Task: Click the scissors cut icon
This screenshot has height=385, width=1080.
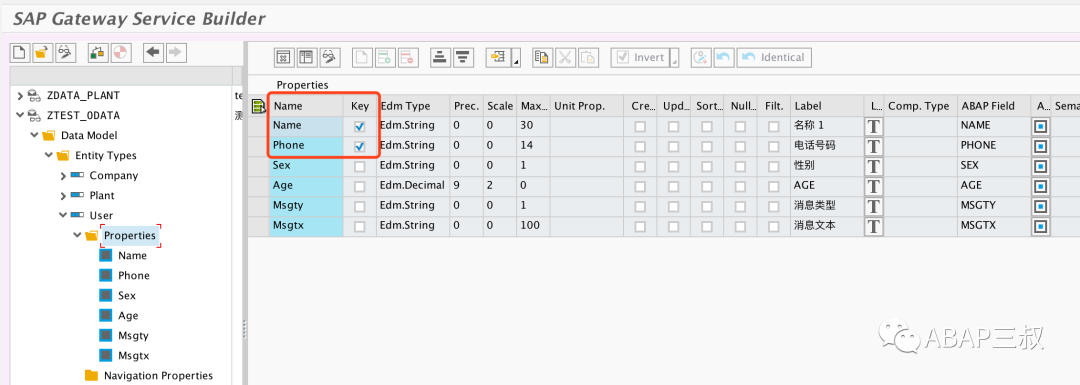Action: tap(564, 58)
